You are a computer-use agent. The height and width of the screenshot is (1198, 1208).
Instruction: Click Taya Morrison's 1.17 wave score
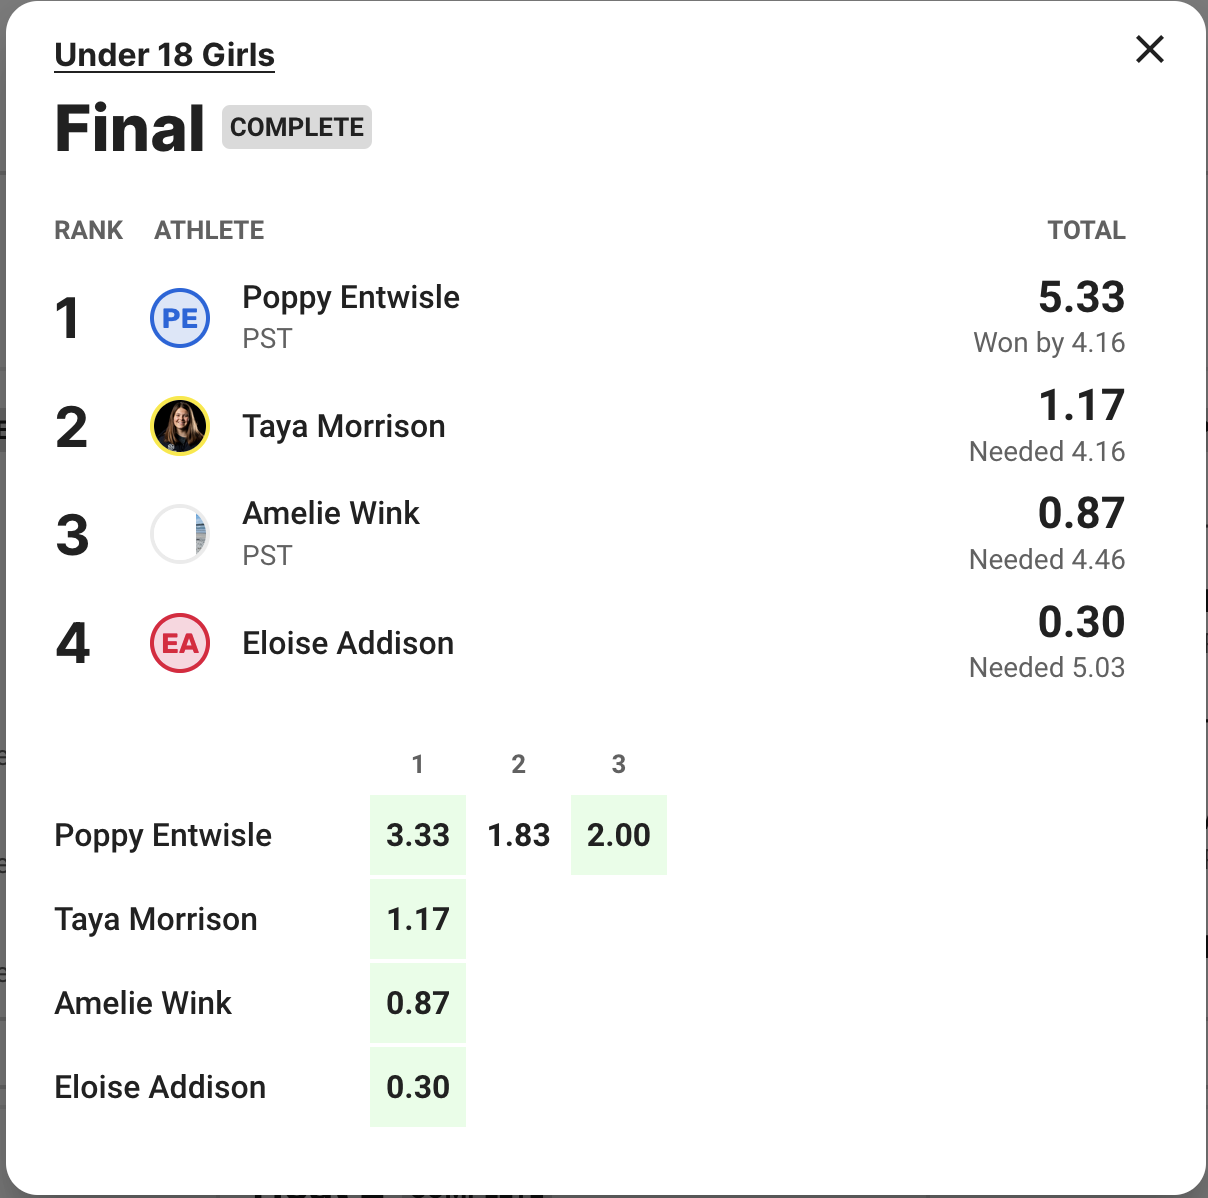tap(418, 919)
